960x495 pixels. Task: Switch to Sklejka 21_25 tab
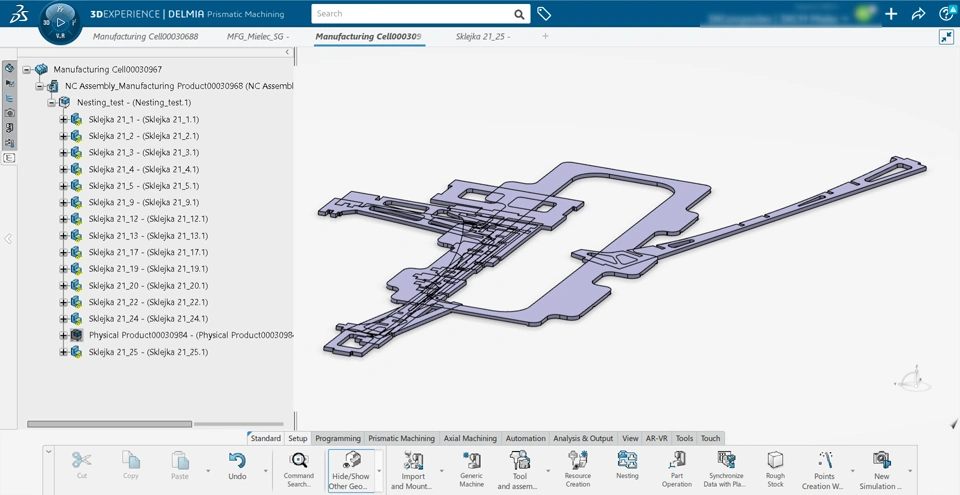pyautogui.click(x=483, y=37)
